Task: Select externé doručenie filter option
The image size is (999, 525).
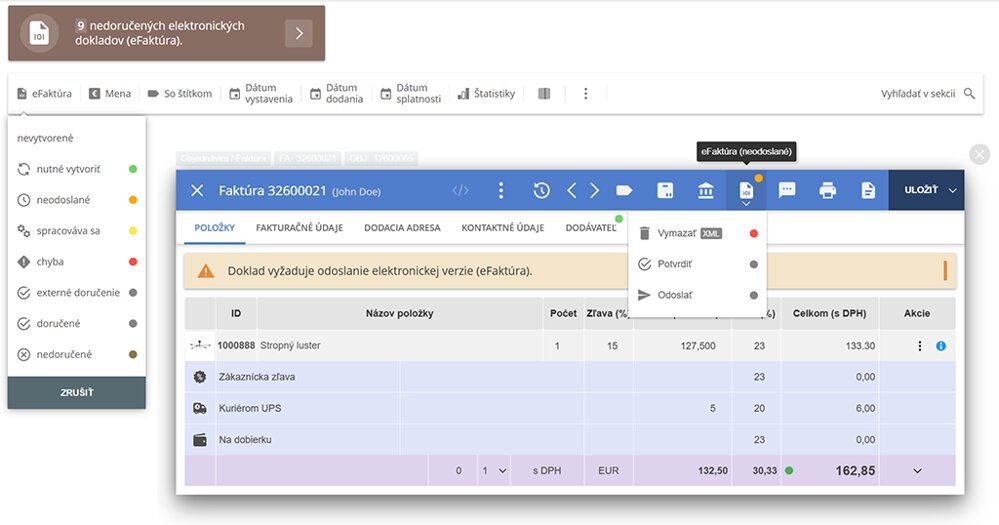Action: point(76,292)
